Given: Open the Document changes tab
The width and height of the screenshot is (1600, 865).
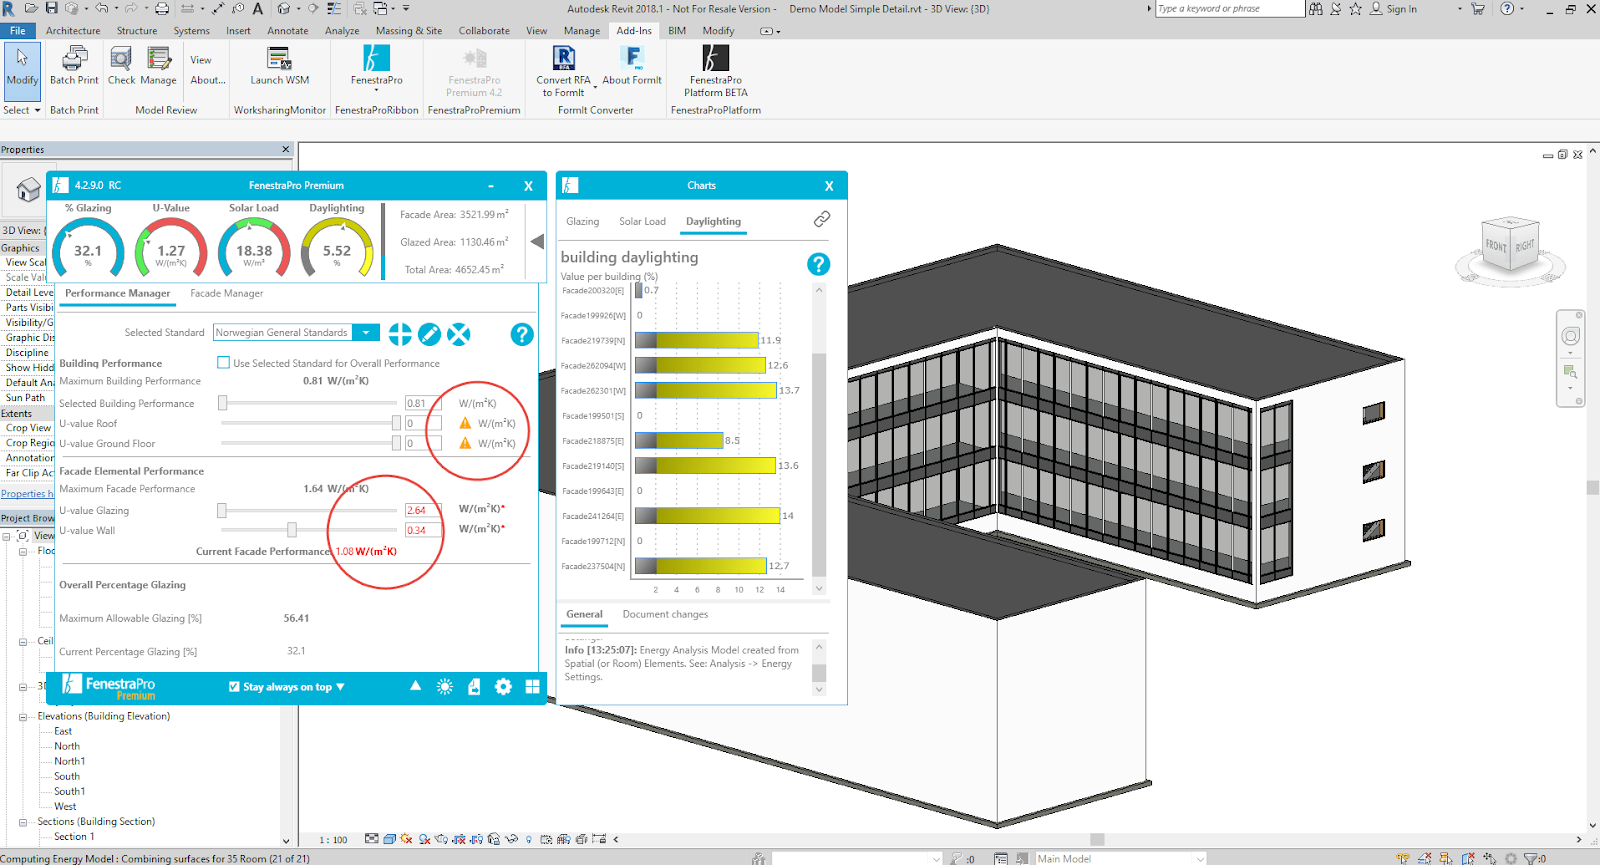Looking at the screenshot, I should point(665,615).
